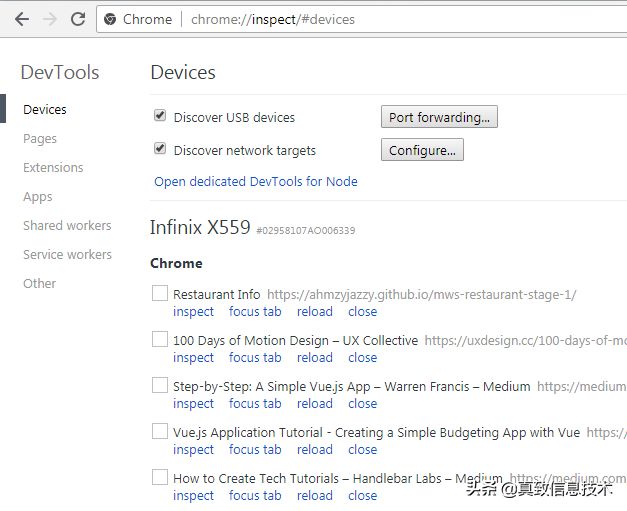
Task: Select Pages in the sidebar
Action: pos(40,139)
